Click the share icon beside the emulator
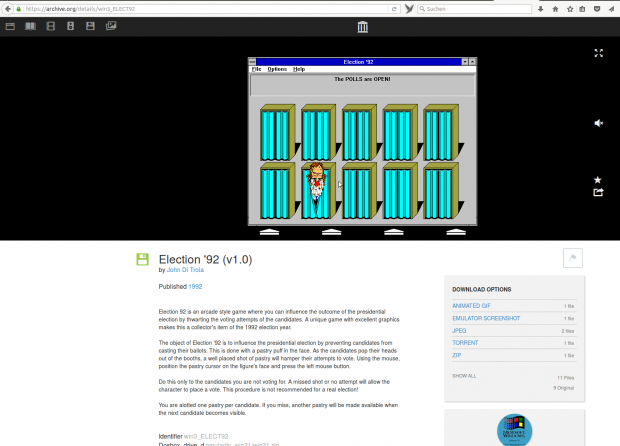The image size is (620, 446). pos(598,192)
